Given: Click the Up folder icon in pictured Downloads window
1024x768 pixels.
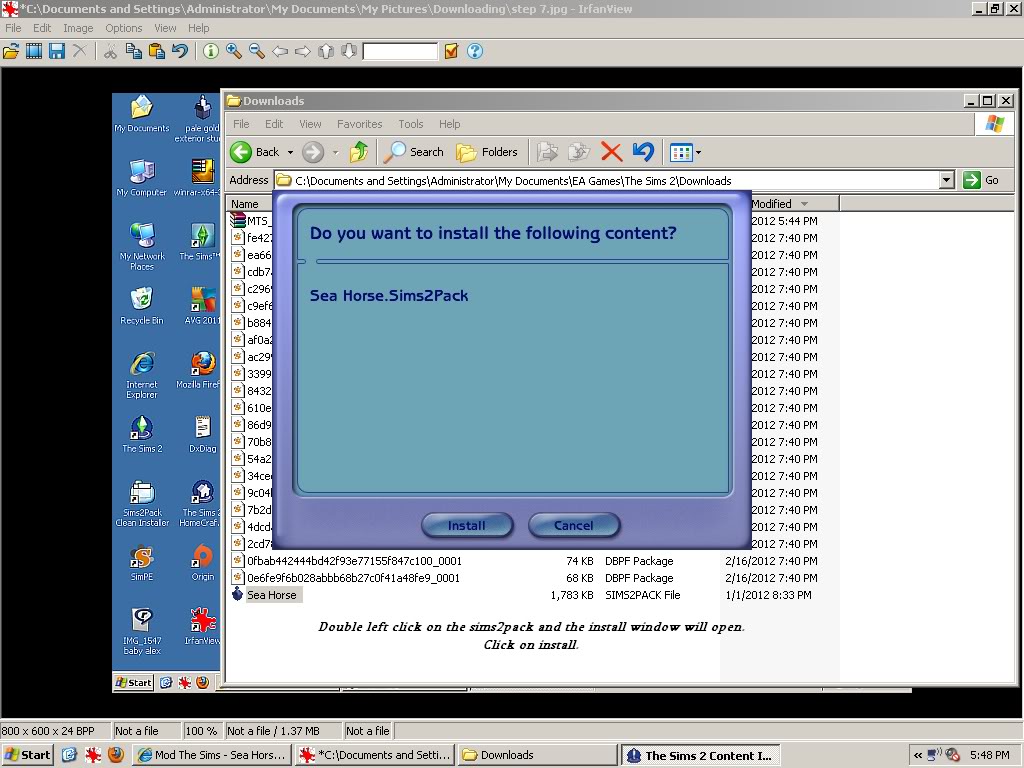Looking at the screenshot, I should (358, 152).
